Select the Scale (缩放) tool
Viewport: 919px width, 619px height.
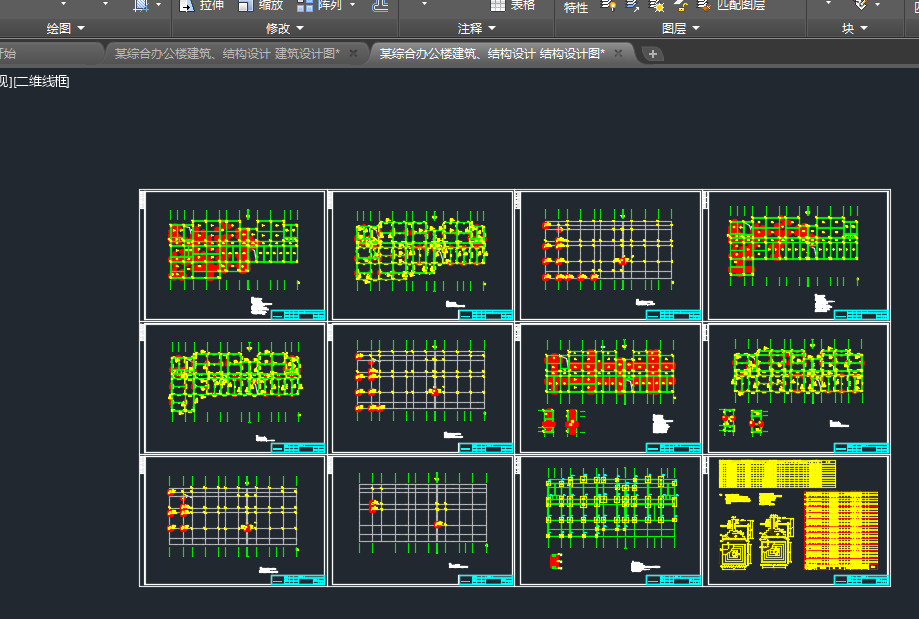[260, 5]
